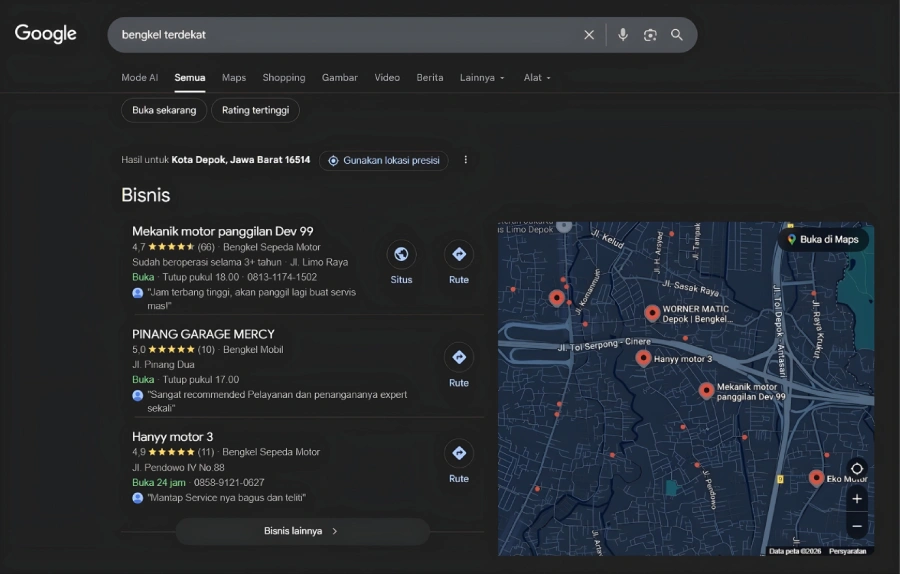Click the Jl. Sasak Raya map label
Image resolution: width=900 pixels, height=574 pixels.
pos(690,288)
